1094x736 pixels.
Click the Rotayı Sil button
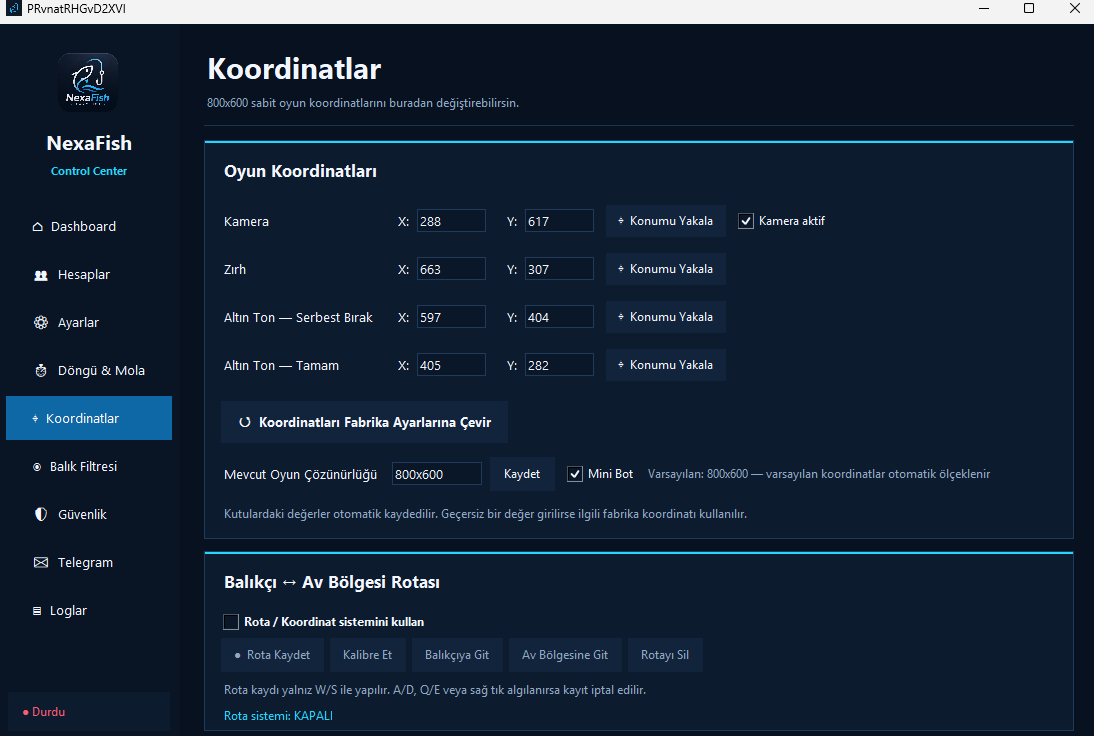pos(665,655)
